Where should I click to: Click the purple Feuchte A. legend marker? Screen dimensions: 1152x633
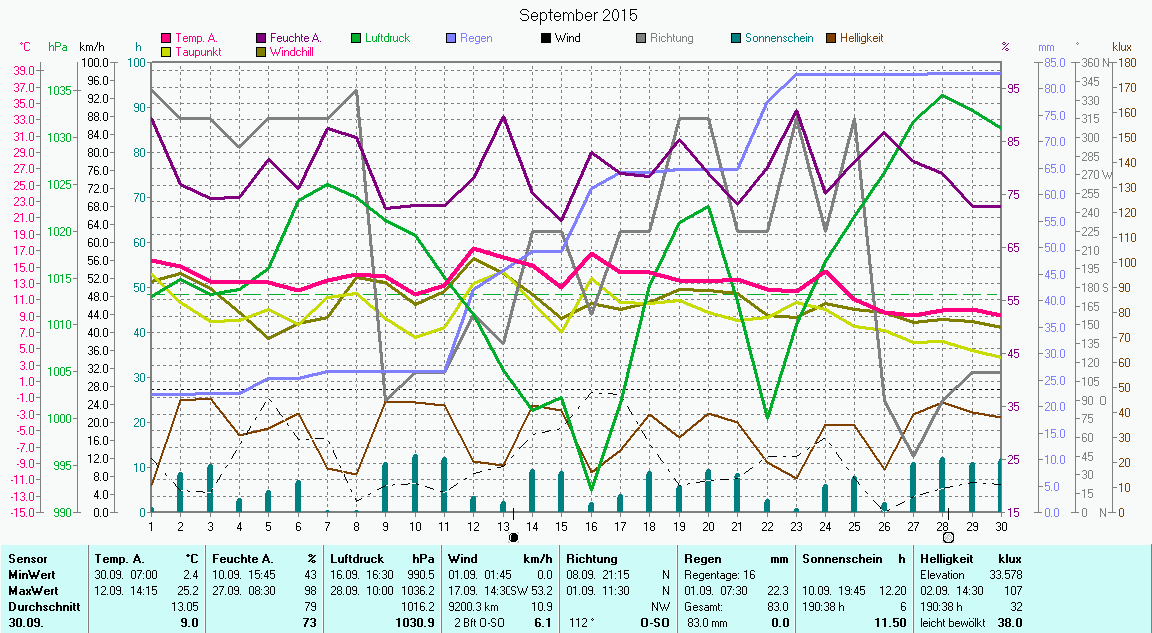261,38
